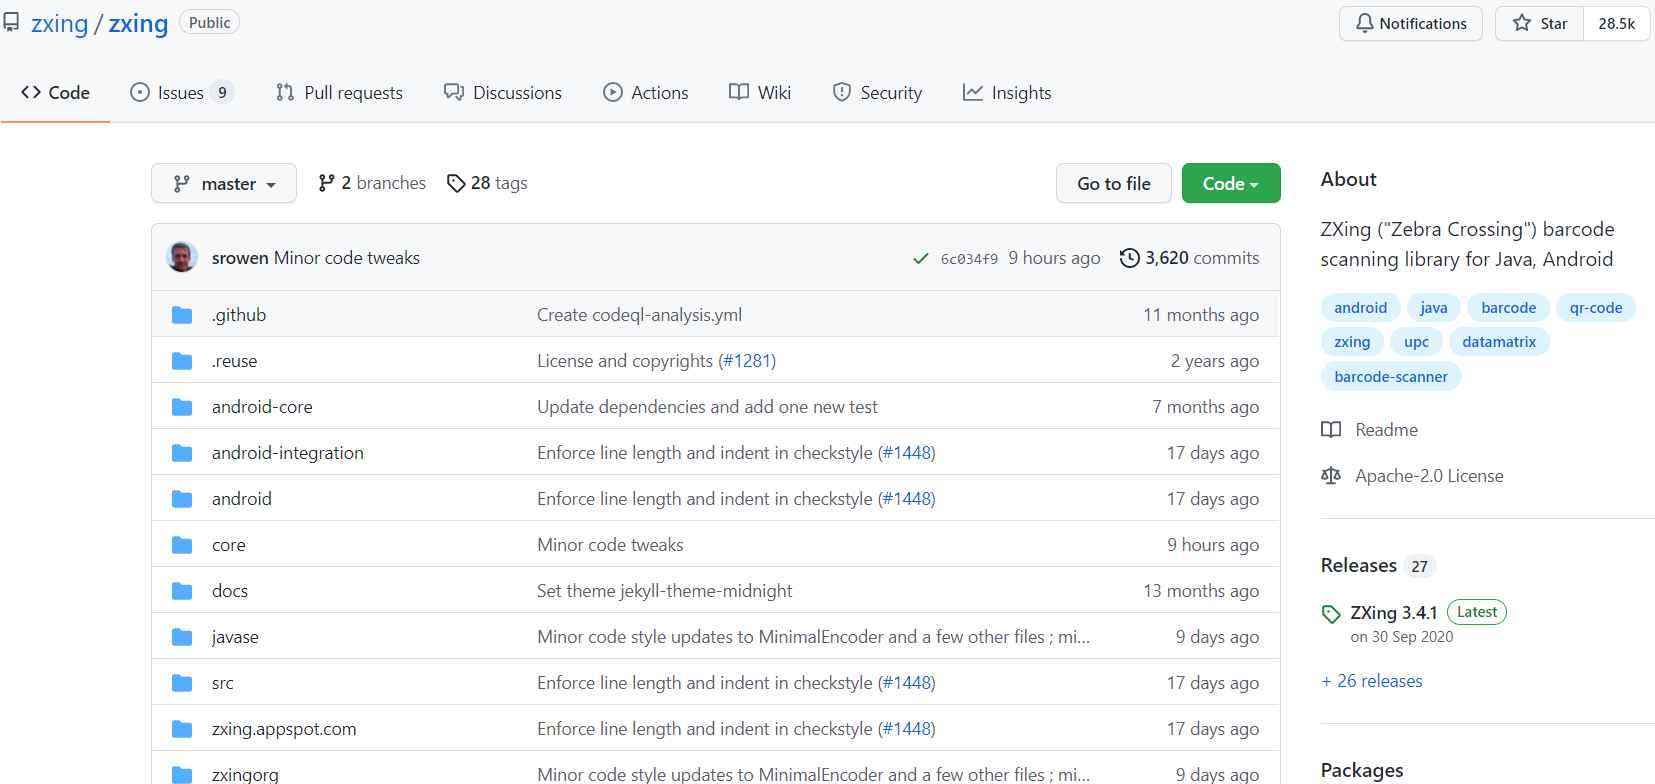
Task: Open #1448 link in android-integration row
Action: (907, 453)
